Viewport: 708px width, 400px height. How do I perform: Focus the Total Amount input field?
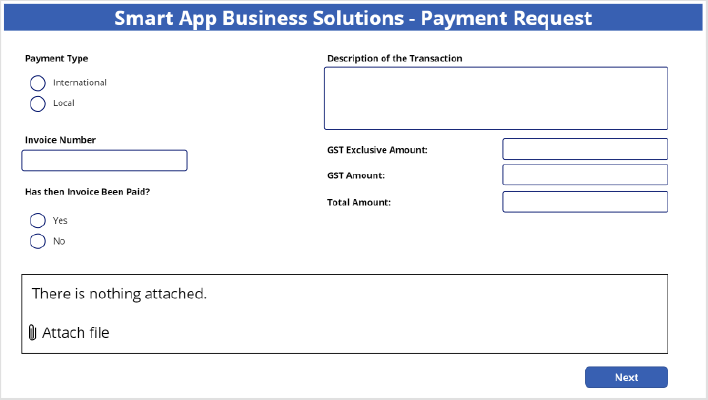click(584, 202)
